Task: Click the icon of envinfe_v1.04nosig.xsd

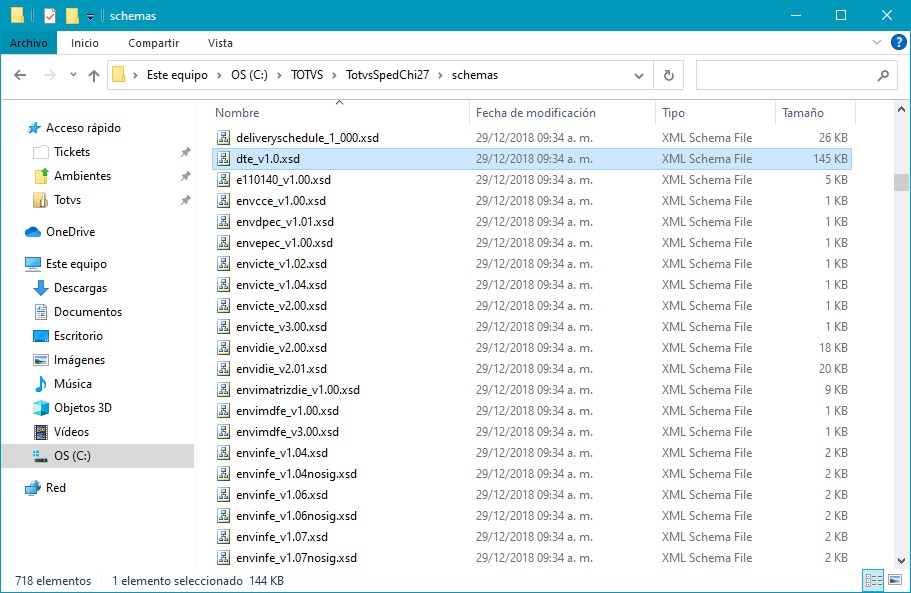Action: [224, 474]
